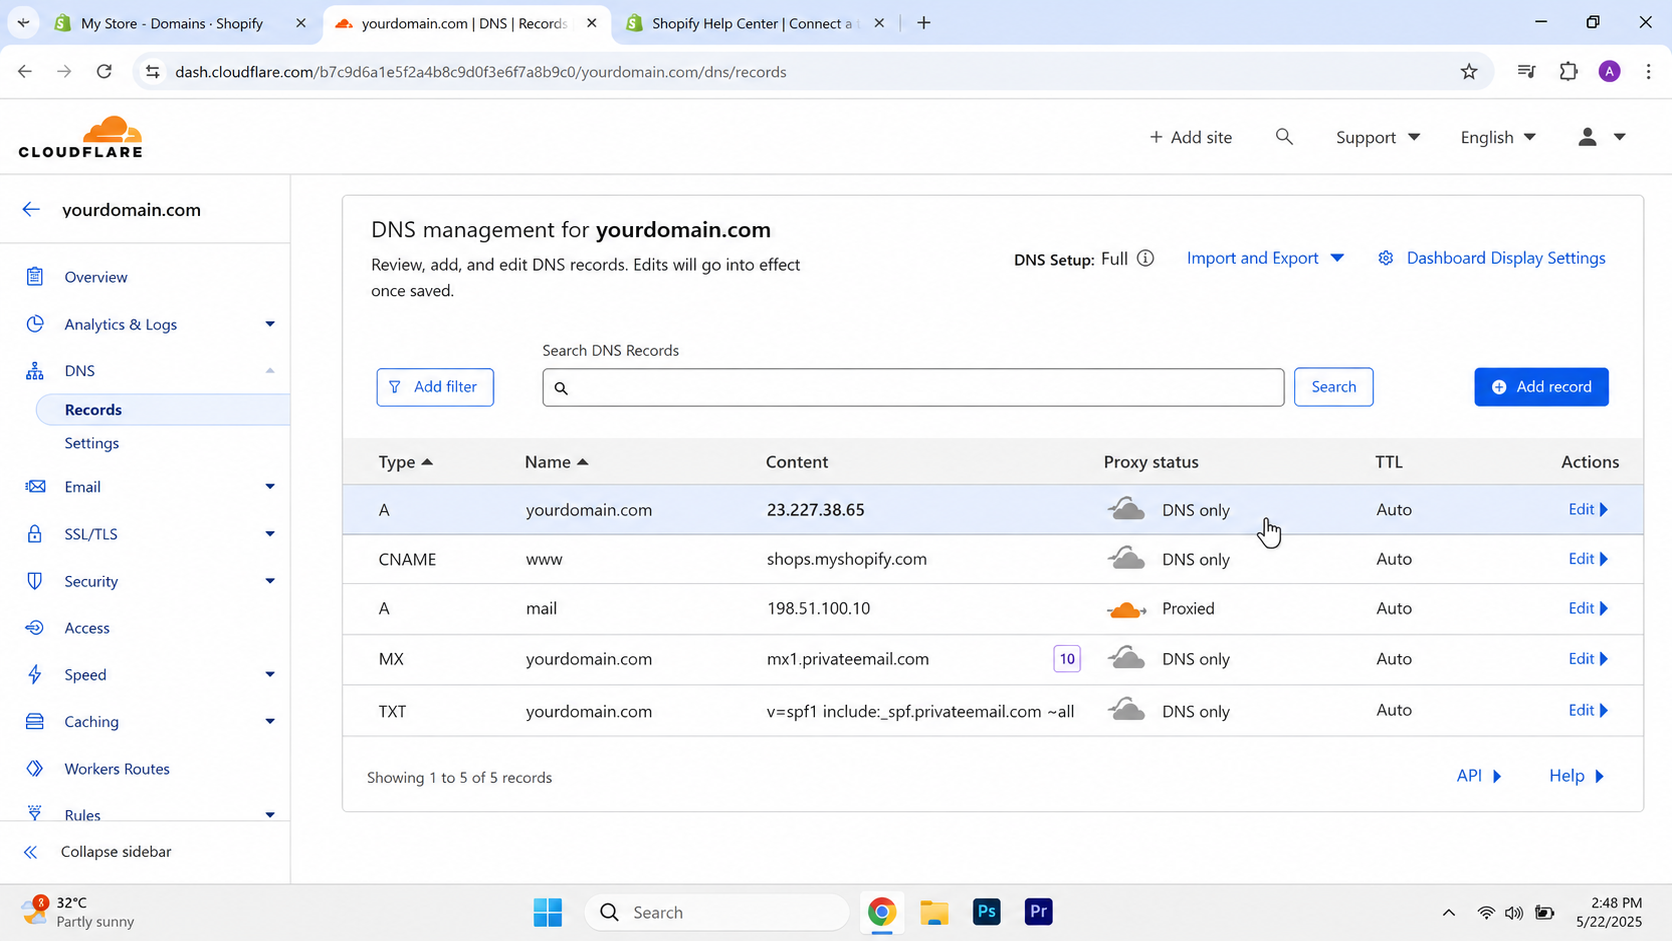Select Settings in DNS submenu

pos(92,443)
